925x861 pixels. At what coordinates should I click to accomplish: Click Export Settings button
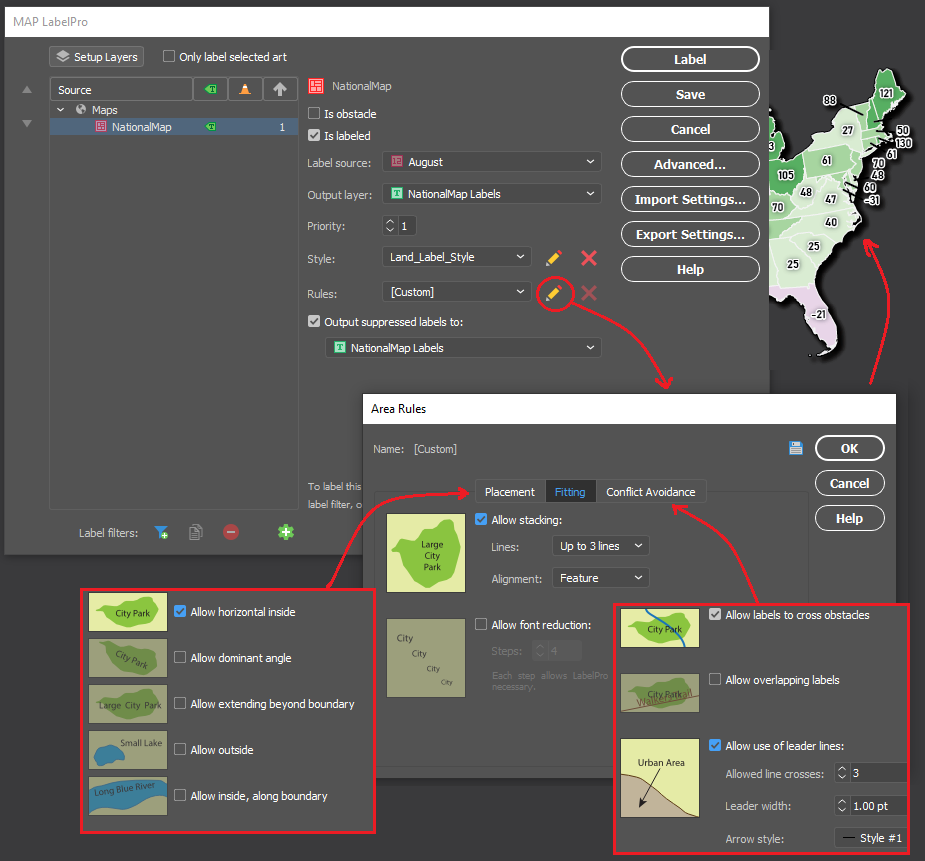point(690,234)
